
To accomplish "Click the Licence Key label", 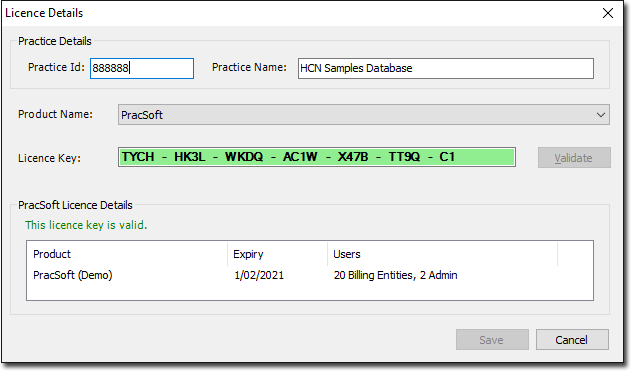I will 49,158.
